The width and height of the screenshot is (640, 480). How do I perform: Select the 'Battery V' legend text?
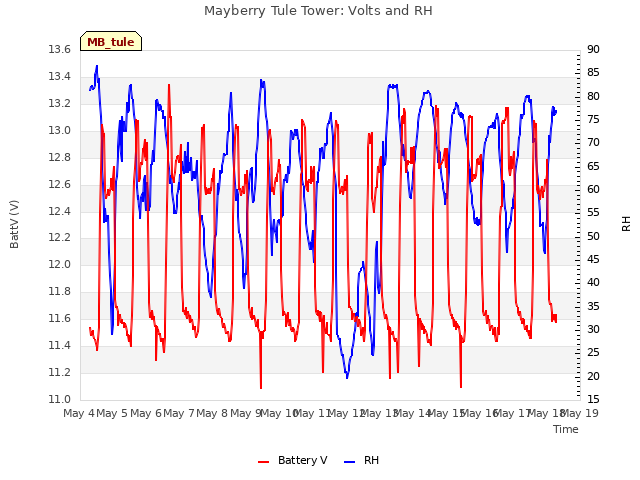(x=302, y=460)
